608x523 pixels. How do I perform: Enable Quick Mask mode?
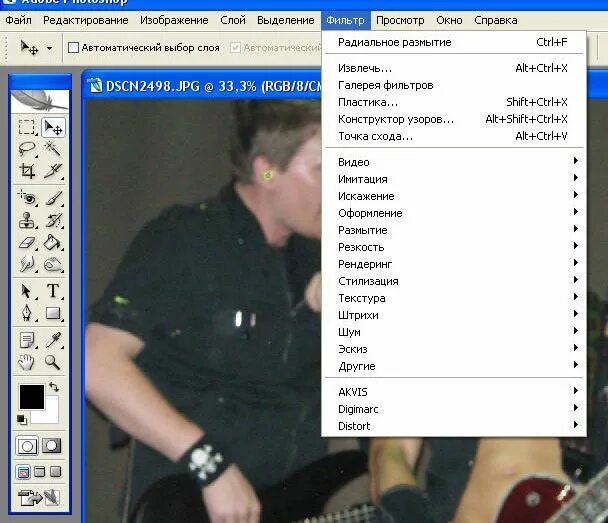(52, 446)
